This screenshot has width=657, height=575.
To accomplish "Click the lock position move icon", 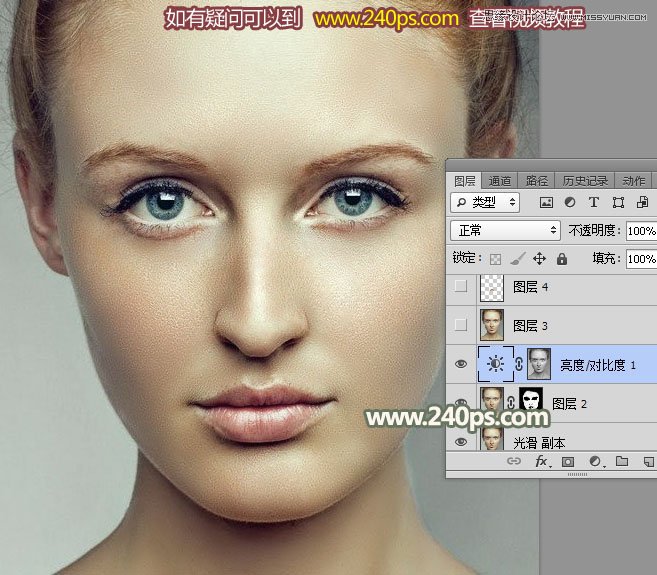I will pyautogui.click(x=539, y=259).
